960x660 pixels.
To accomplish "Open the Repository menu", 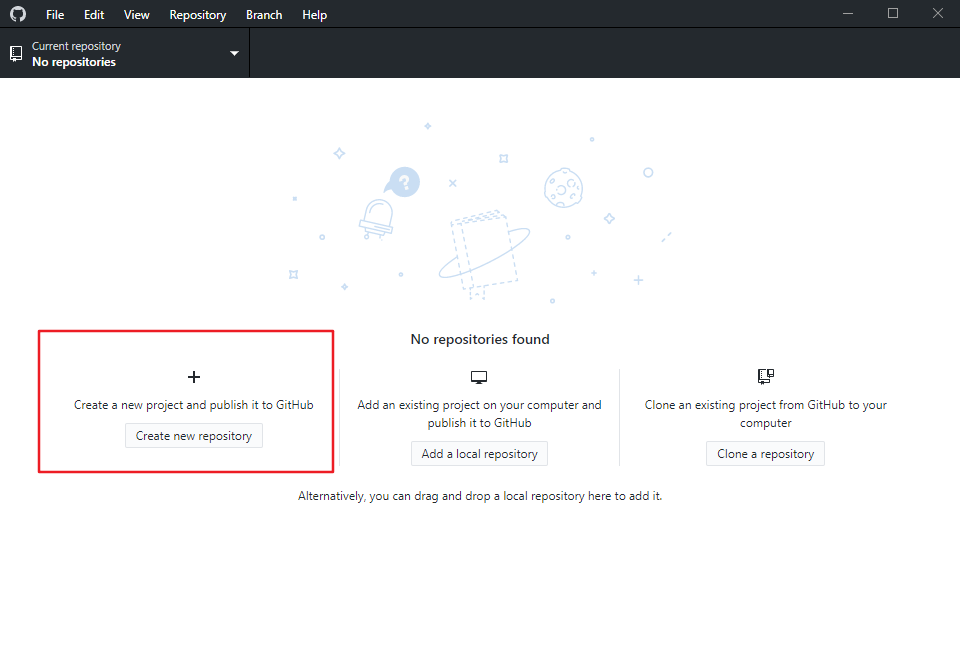I will [x=198, y=15].
